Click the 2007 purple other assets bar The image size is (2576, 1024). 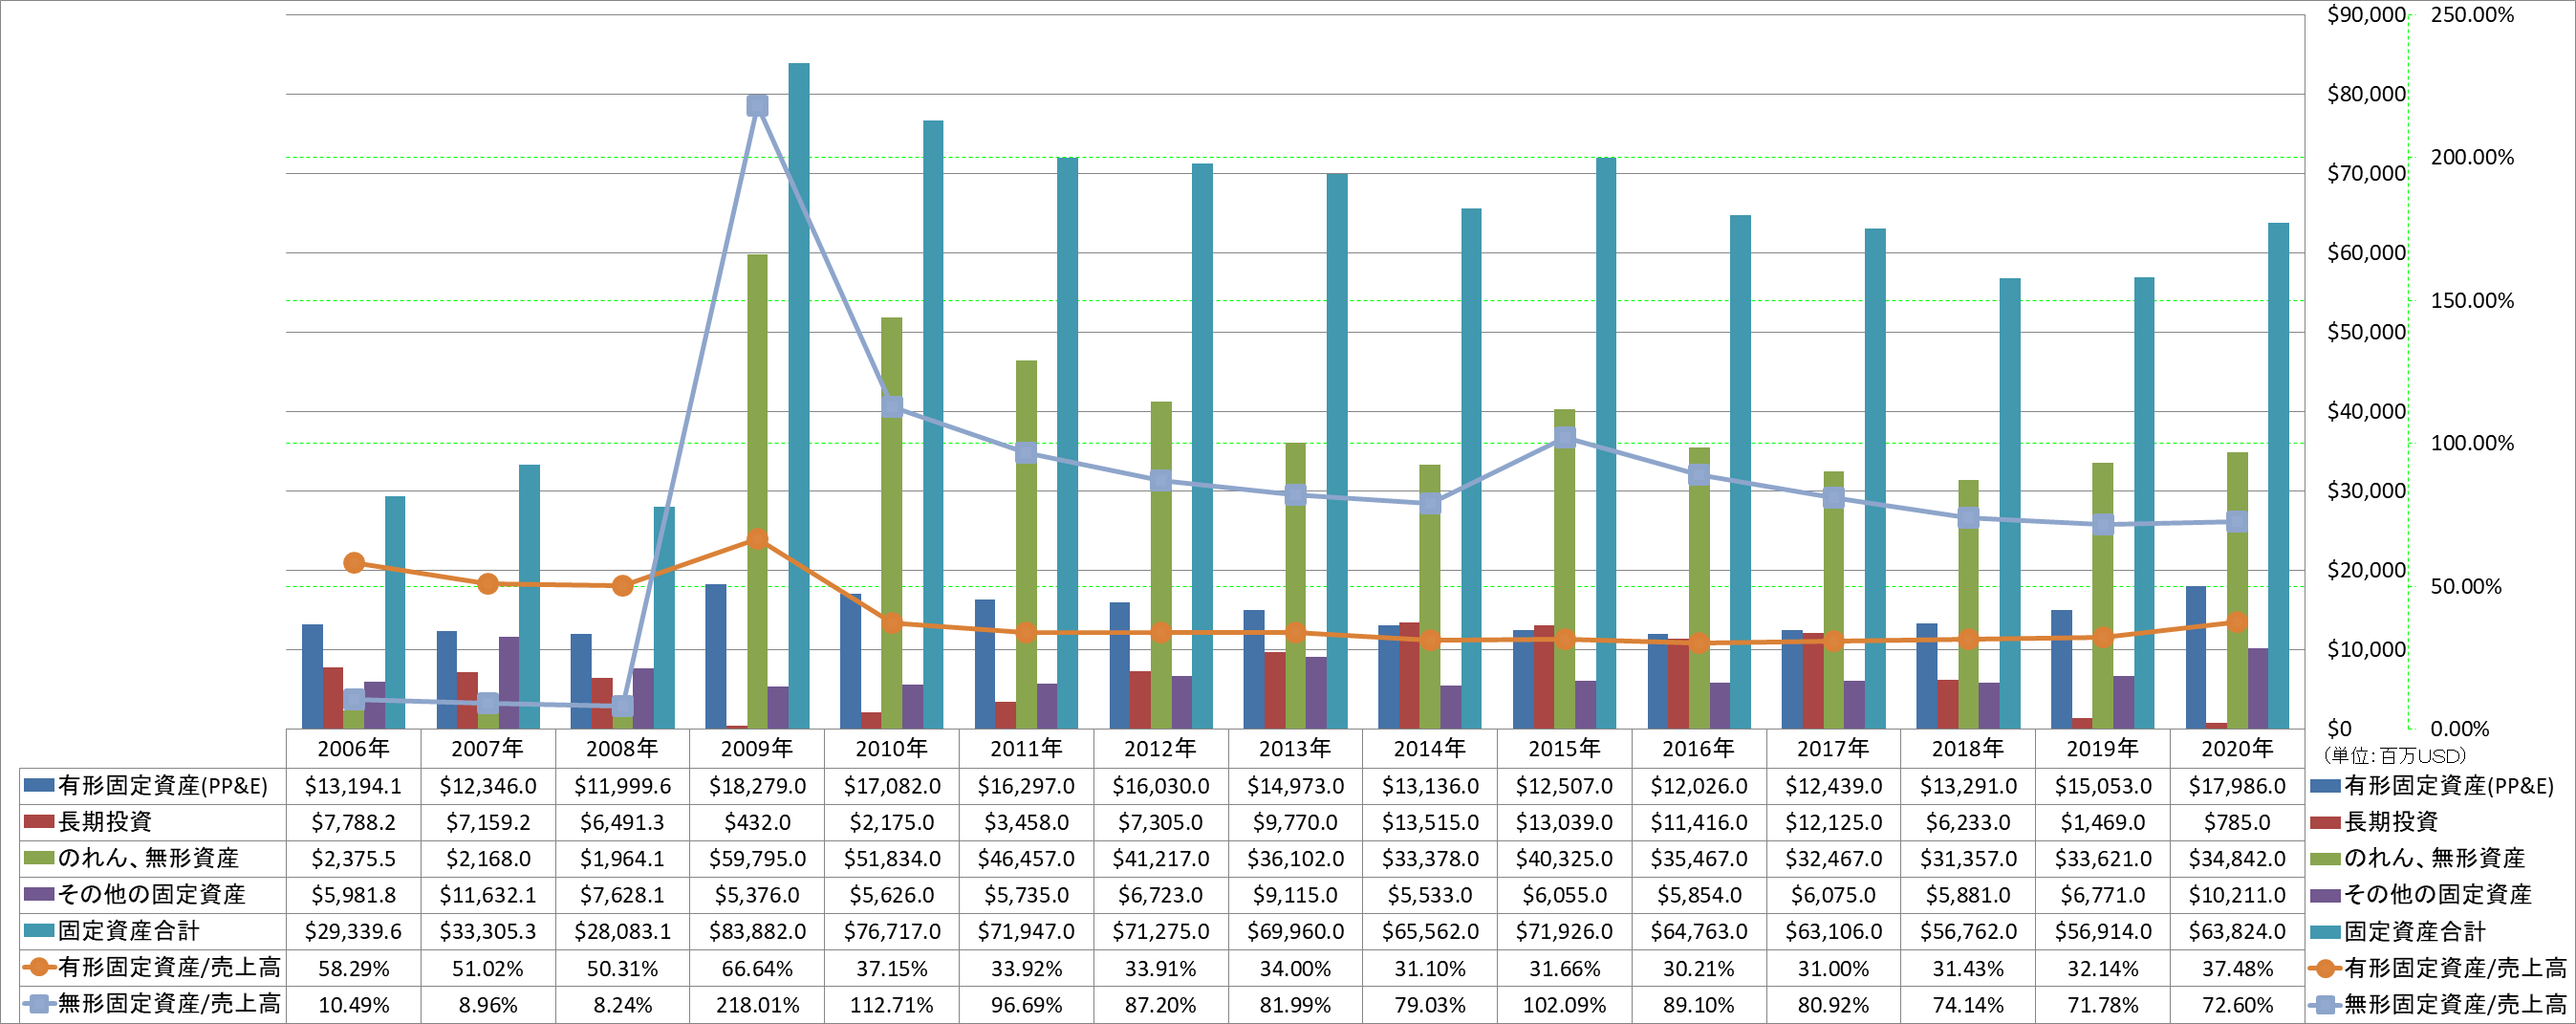[x=509, y=683]
